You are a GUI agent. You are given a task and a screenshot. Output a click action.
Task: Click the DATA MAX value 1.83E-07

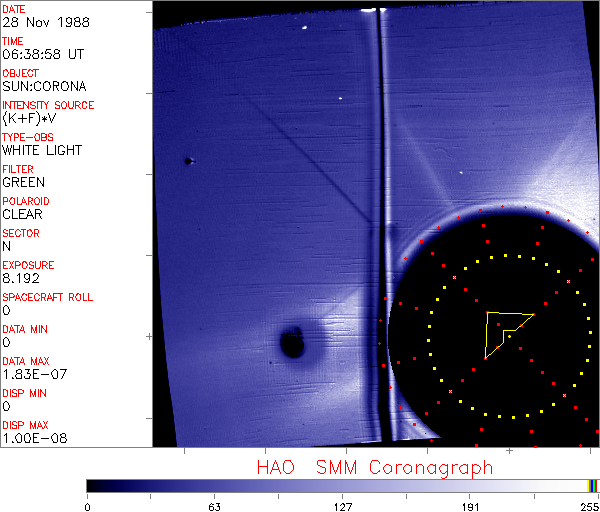tap(32, 374)
